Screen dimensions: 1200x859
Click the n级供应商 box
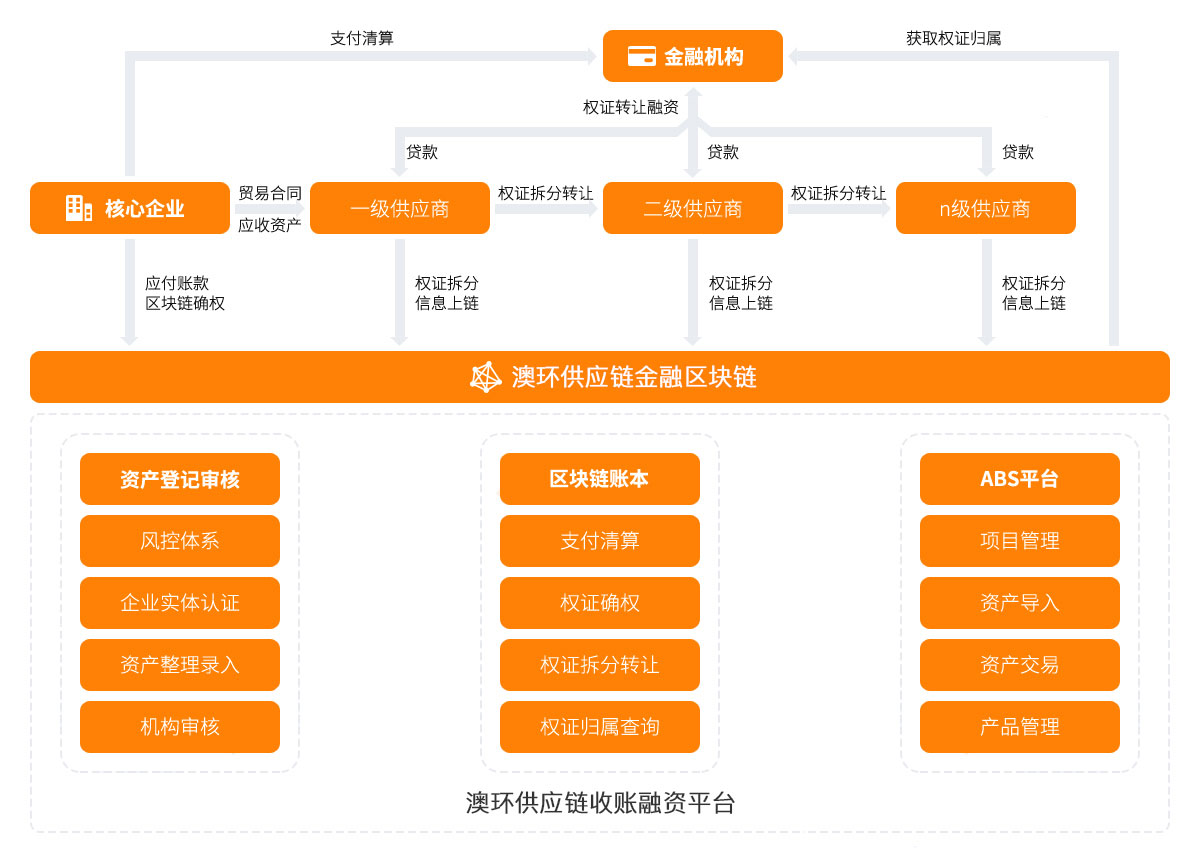(985, 208)
